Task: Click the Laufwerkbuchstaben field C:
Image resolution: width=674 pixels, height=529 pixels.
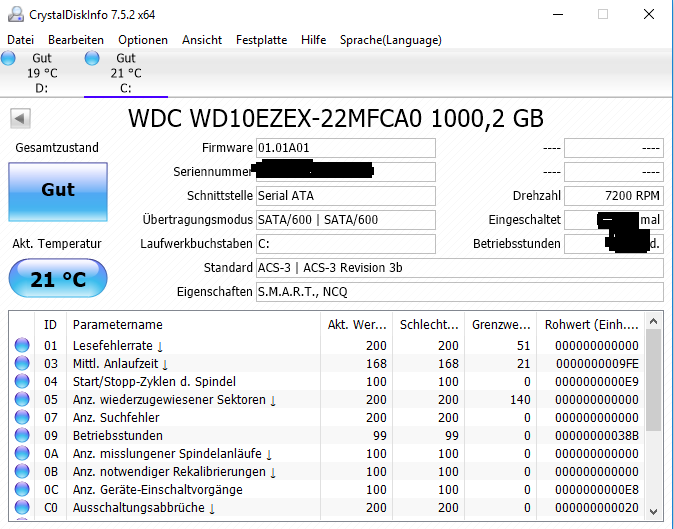Action: pyautogui.click(x=346, y=244)
